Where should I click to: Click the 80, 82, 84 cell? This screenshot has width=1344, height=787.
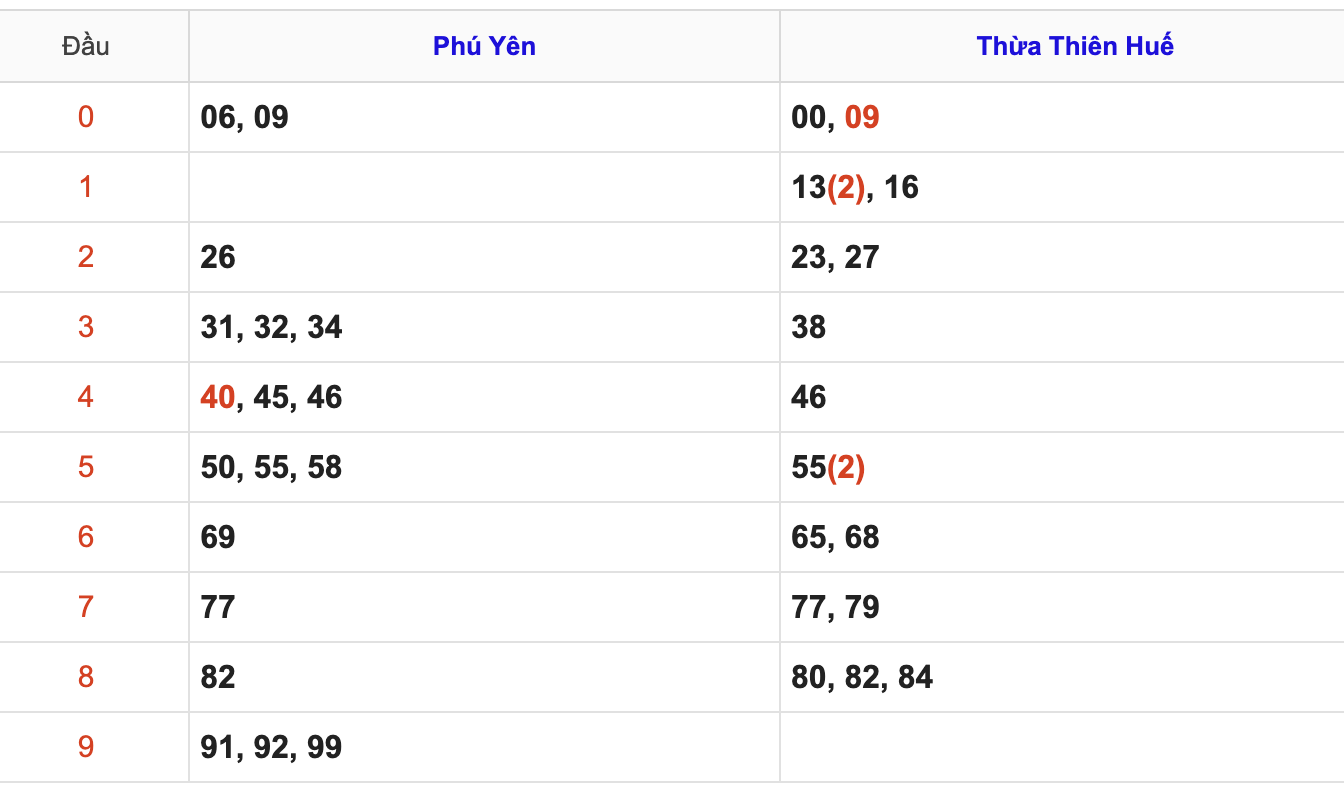point(1062,677)
